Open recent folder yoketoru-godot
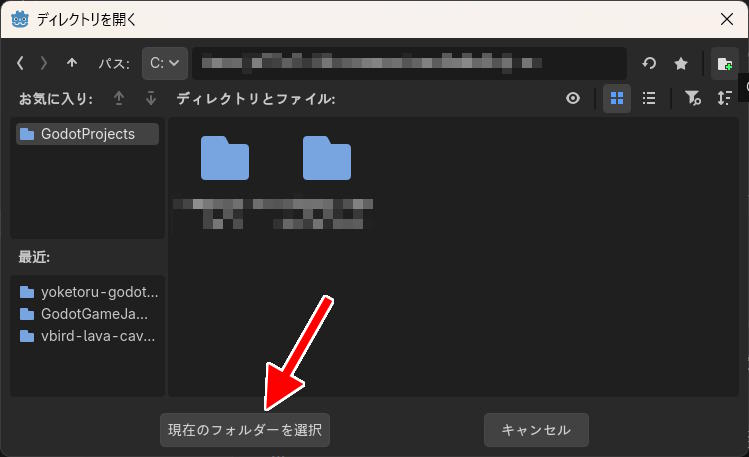 (x=89, y=292)
